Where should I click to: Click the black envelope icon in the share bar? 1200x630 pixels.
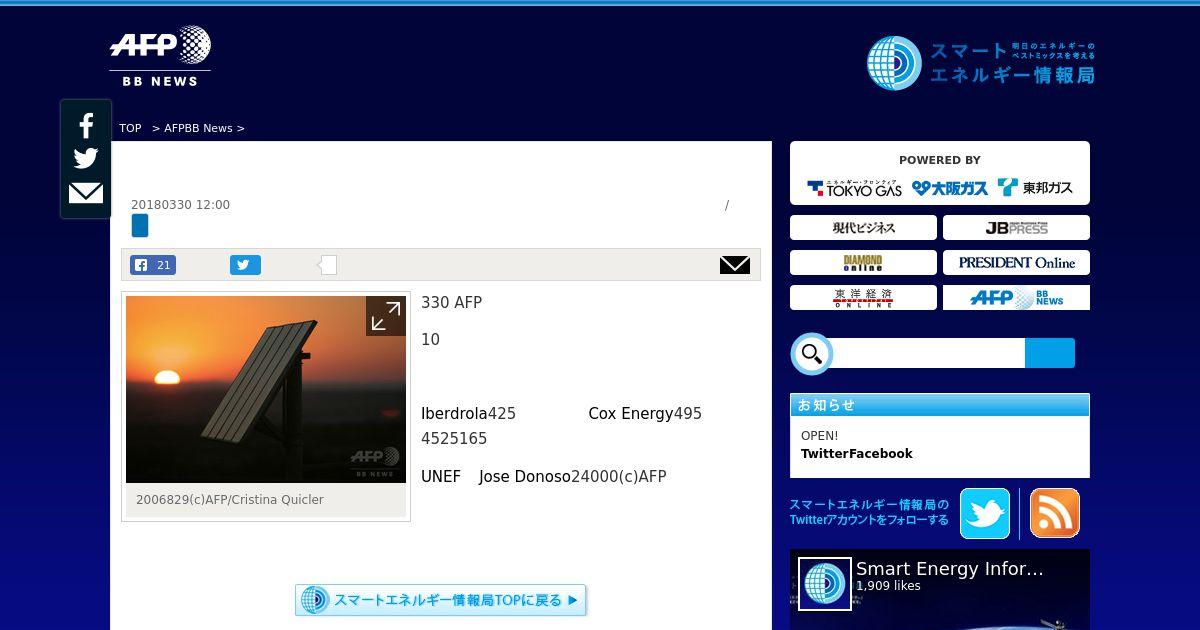pyautogui.click(x=735, y=264)
